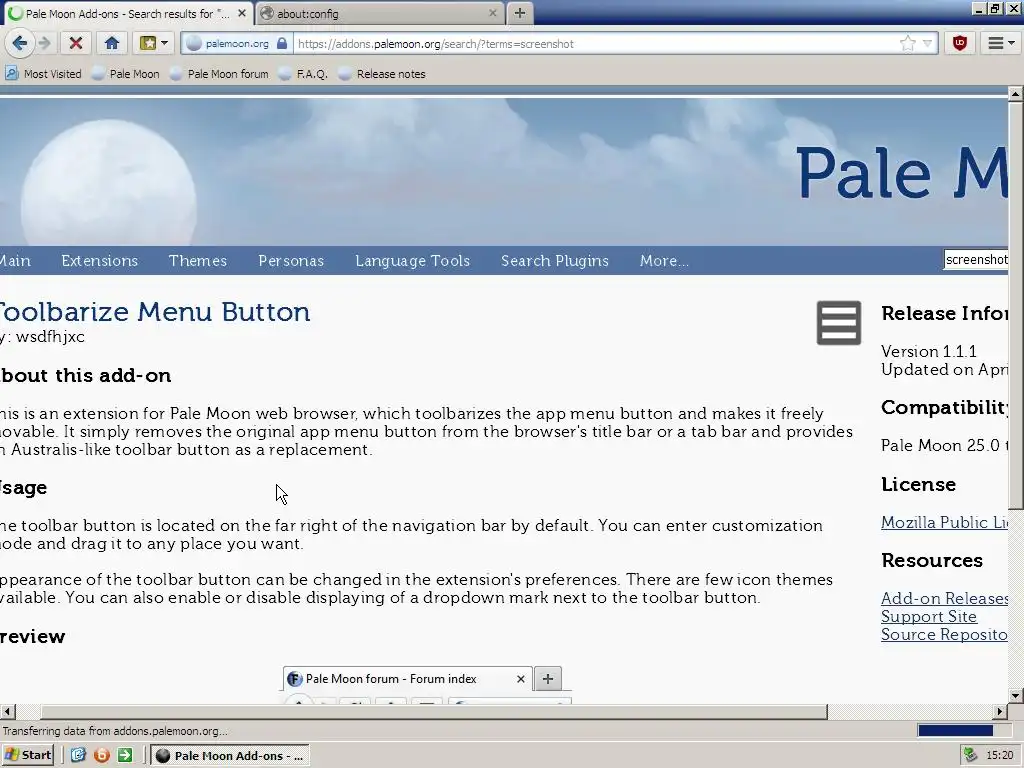Open the Support Site link

point(929,616)
